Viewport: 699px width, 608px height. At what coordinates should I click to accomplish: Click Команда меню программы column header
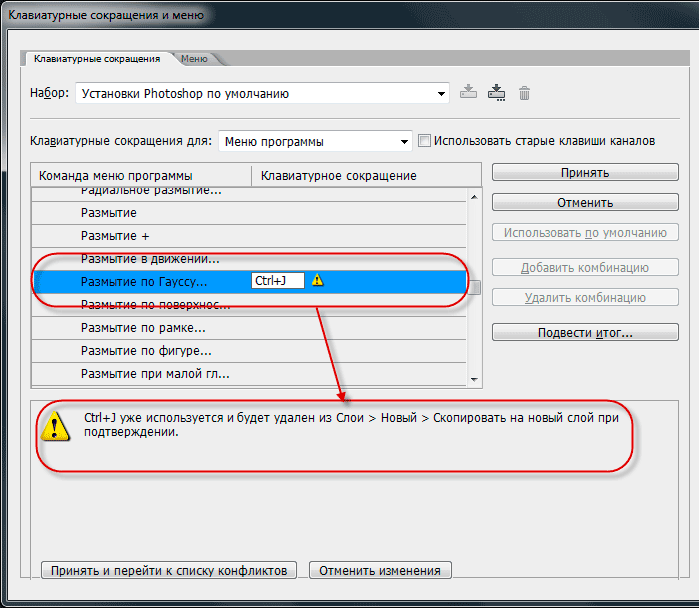(141, 176)
